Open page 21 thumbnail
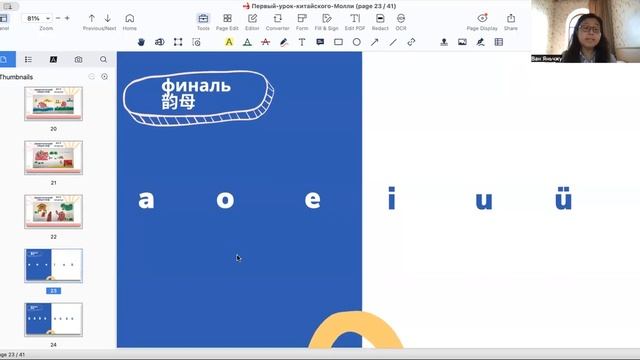Screen dimensions: 640x360 point(53,158)
